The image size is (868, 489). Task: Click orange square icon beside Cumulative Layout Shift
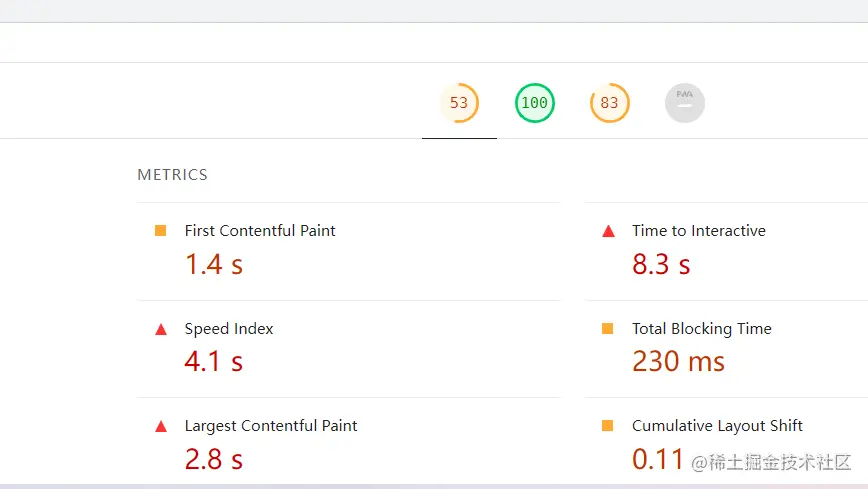click(608, 426)
